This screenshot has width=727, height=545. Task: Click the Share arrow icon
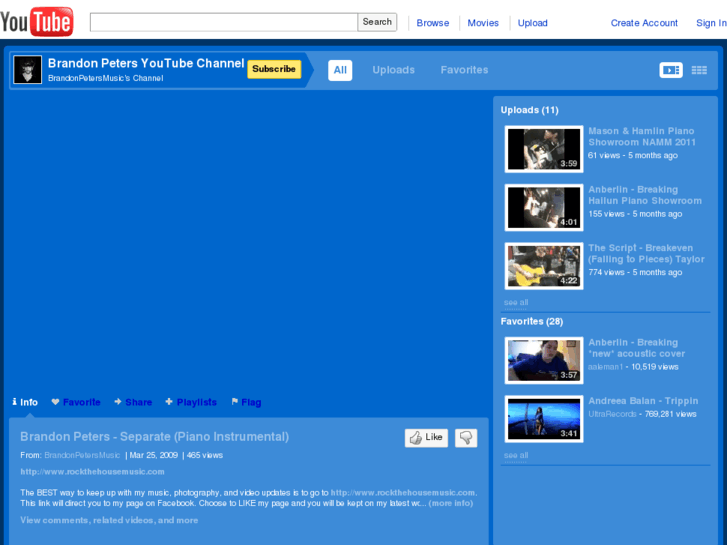tap(118, 402)
